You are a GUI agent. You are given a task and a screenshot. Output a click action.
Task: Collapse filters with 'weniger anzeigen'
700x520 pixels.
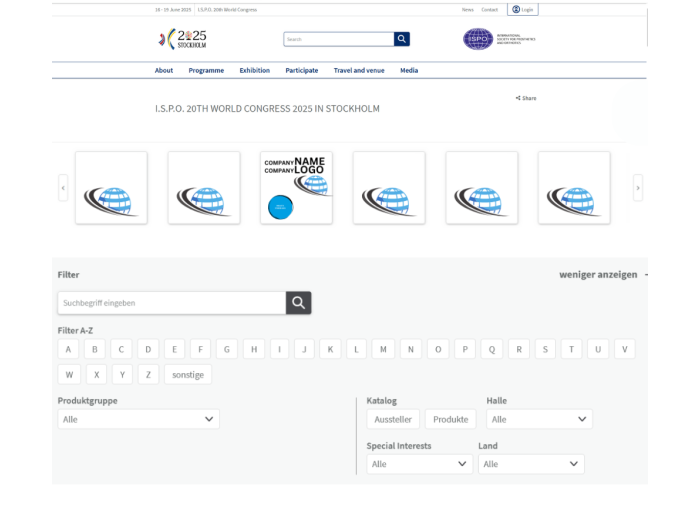point(598,274)
